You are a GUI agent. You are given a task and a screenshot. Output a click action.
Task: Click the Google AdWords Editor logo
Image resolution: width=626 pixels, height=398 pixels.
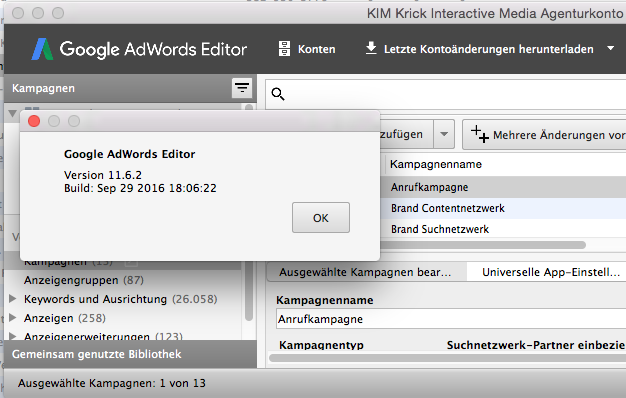[x=139, y=49]
